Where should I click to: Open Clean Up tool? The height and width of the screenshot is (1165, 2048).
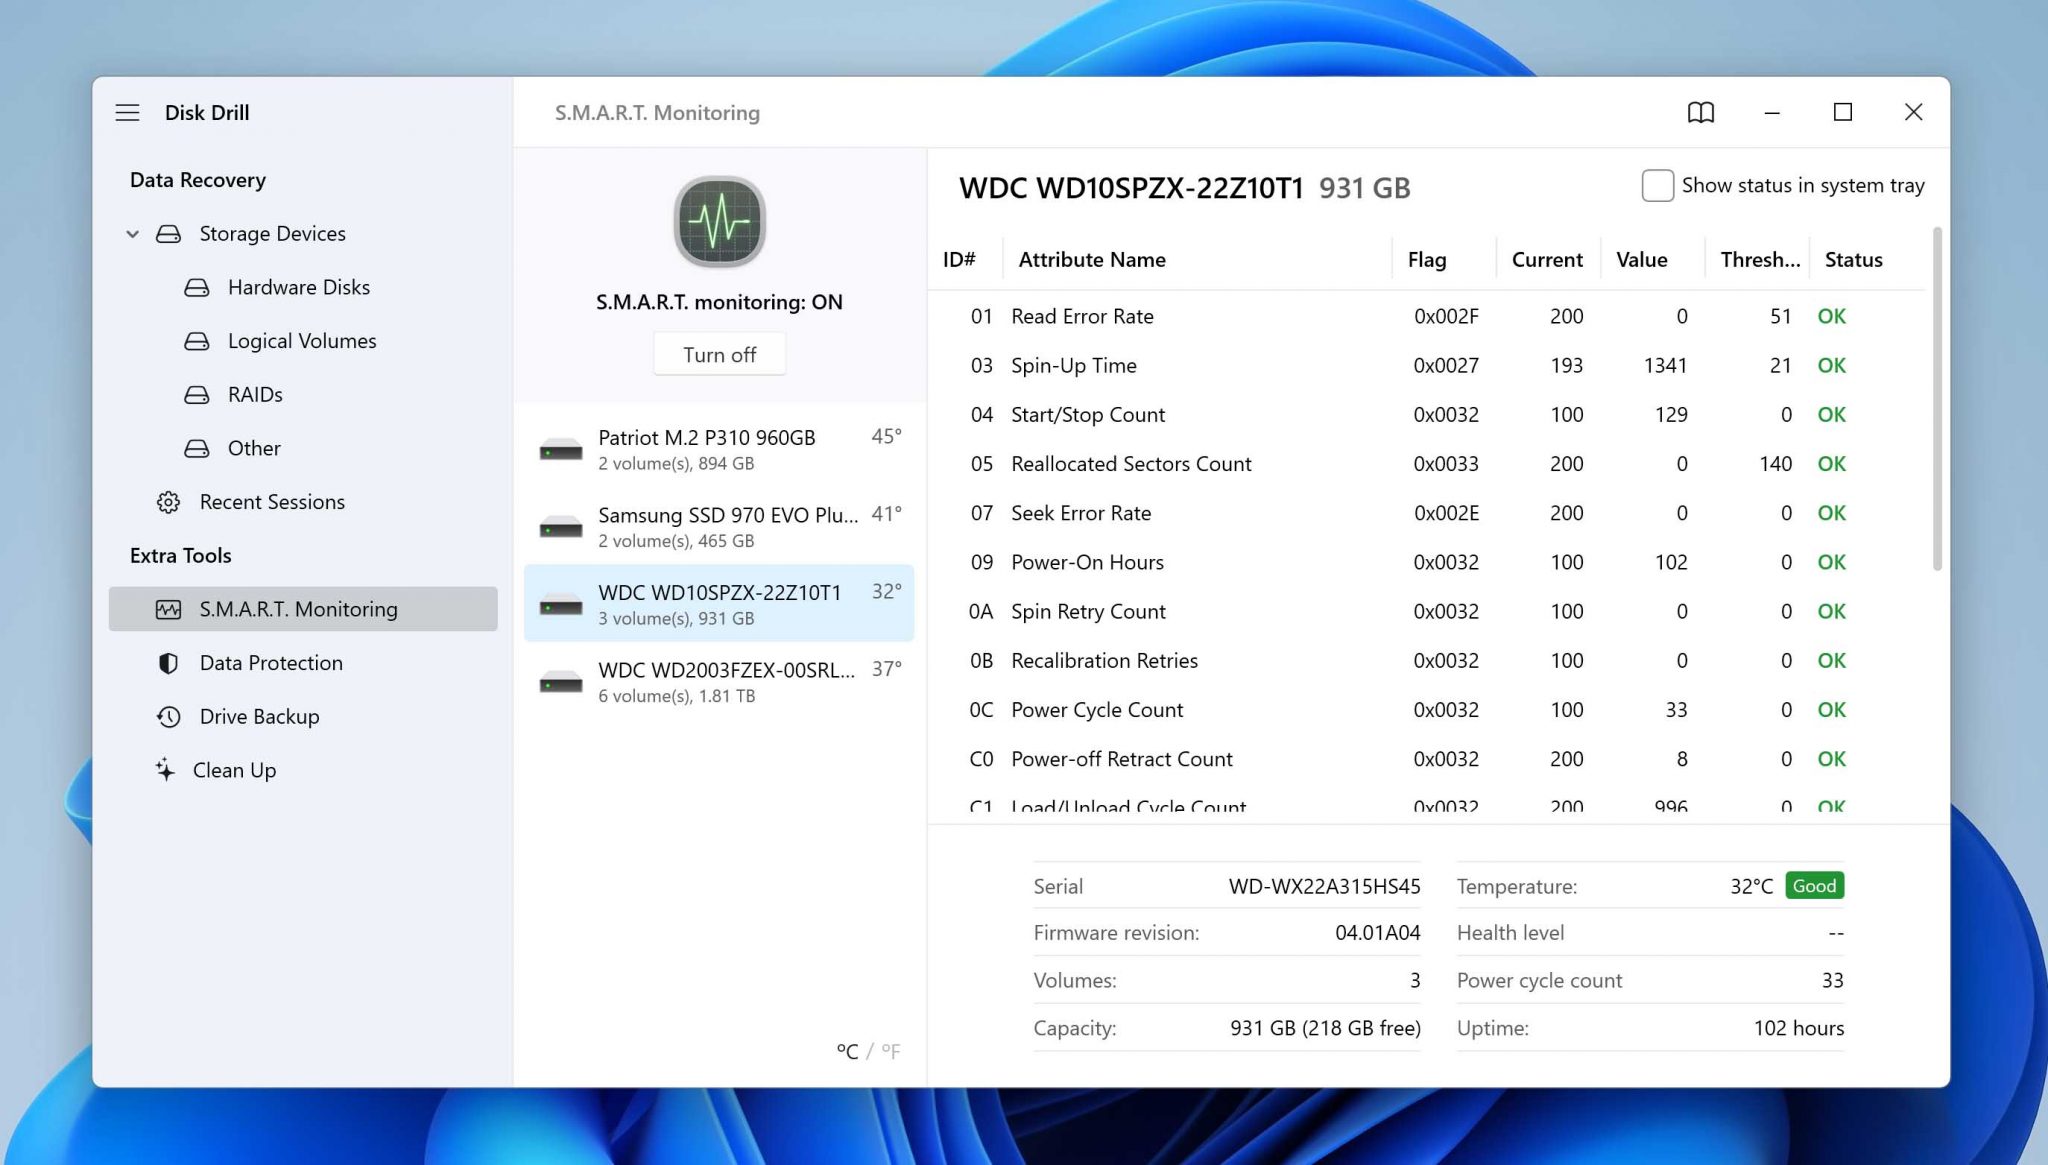tap(234, 770)
